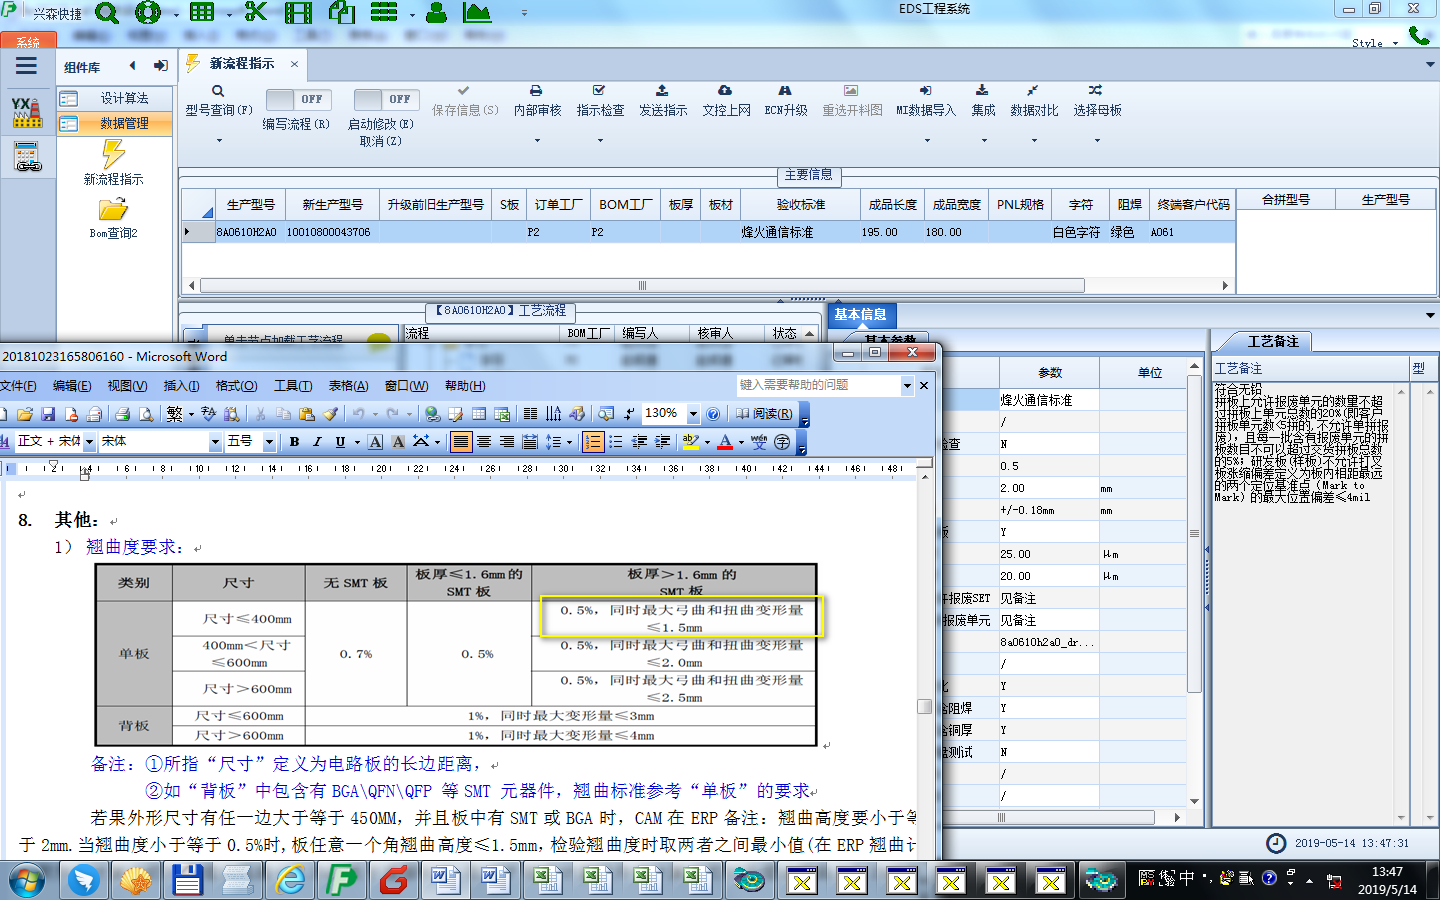Click ECN升级 tool
Image resolution: width=1440 pixels, height=900 pixels.
785,101
